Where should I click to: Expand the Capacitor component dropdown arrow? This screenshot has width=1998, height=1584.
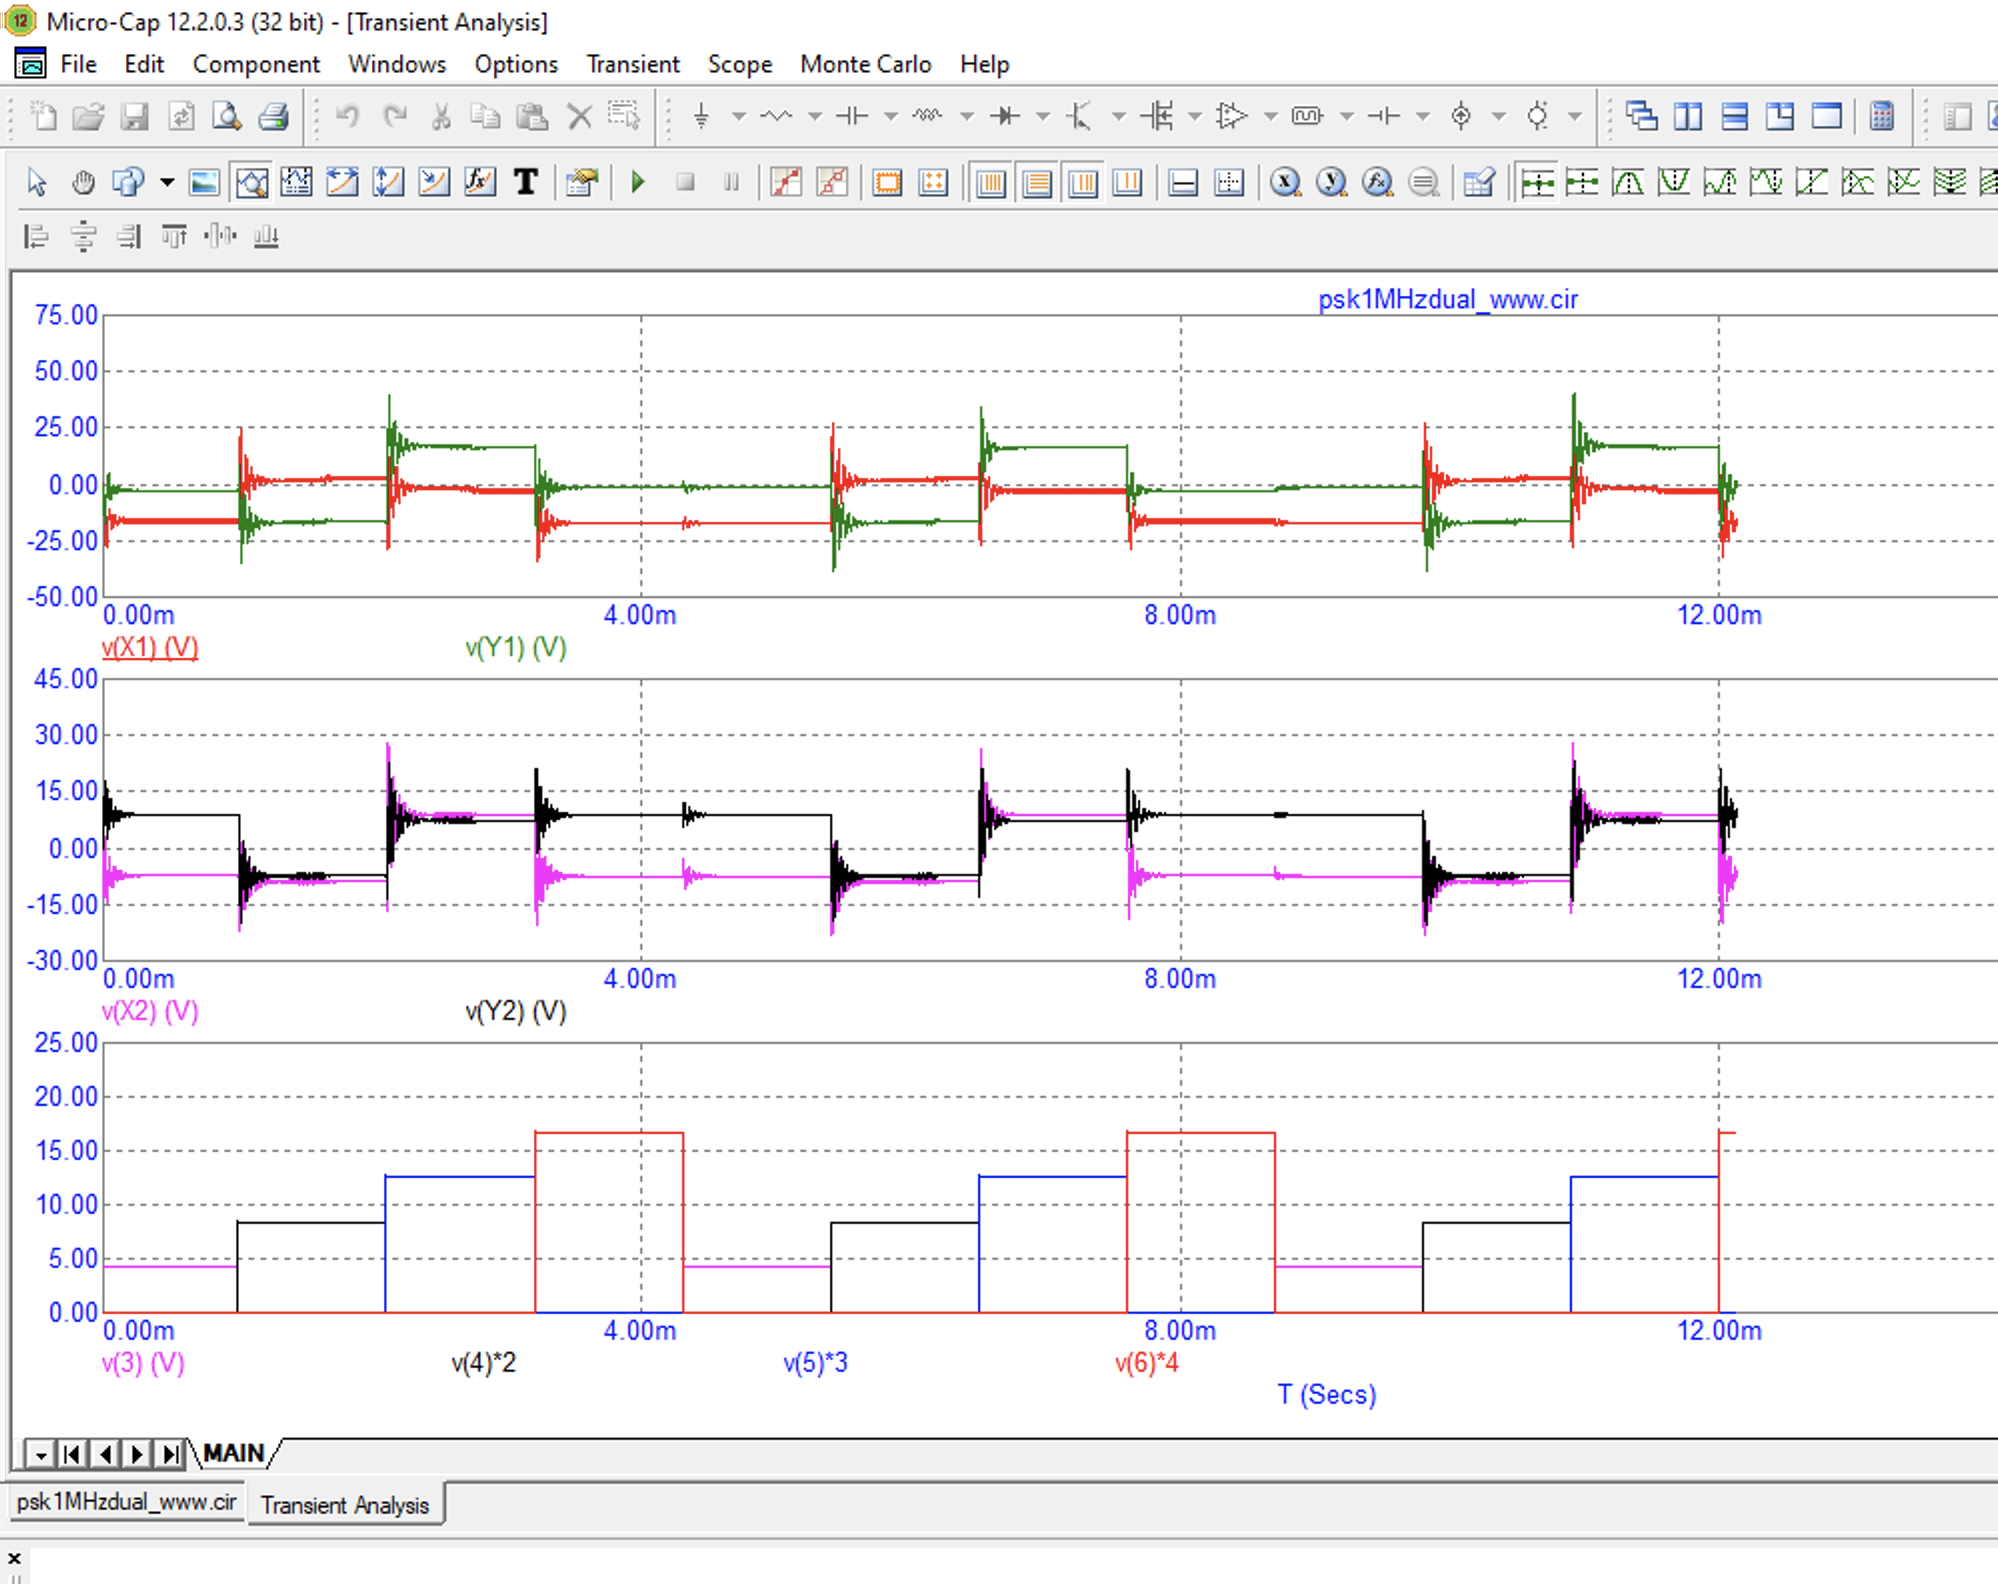pyautogui.click(x=891, y=117)
